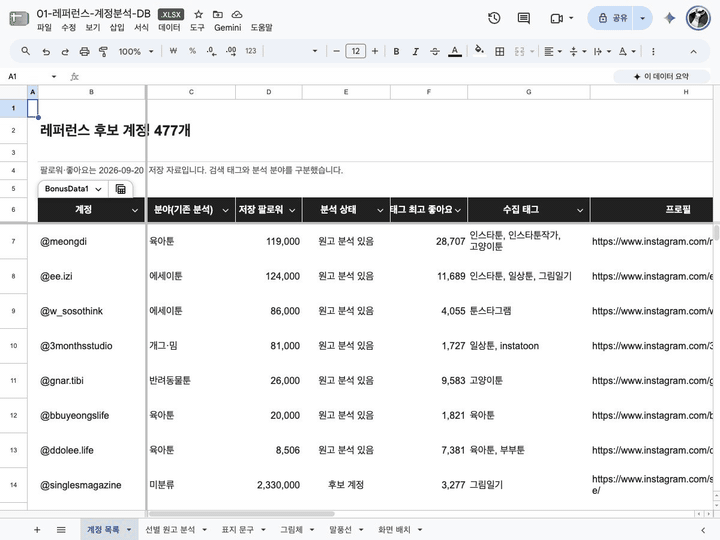Switch to 선별 원고 분석 sheet tab
Screen dimensions: 720x540
pyautogui.click(x=170, y=529)
